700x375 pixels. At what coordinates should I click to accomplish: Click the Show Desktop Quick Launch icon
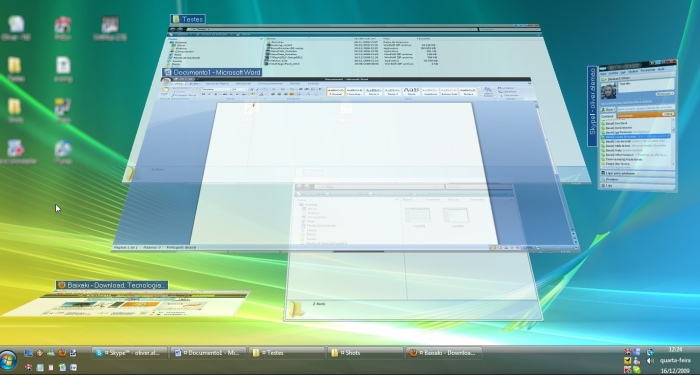click(29, 353)
